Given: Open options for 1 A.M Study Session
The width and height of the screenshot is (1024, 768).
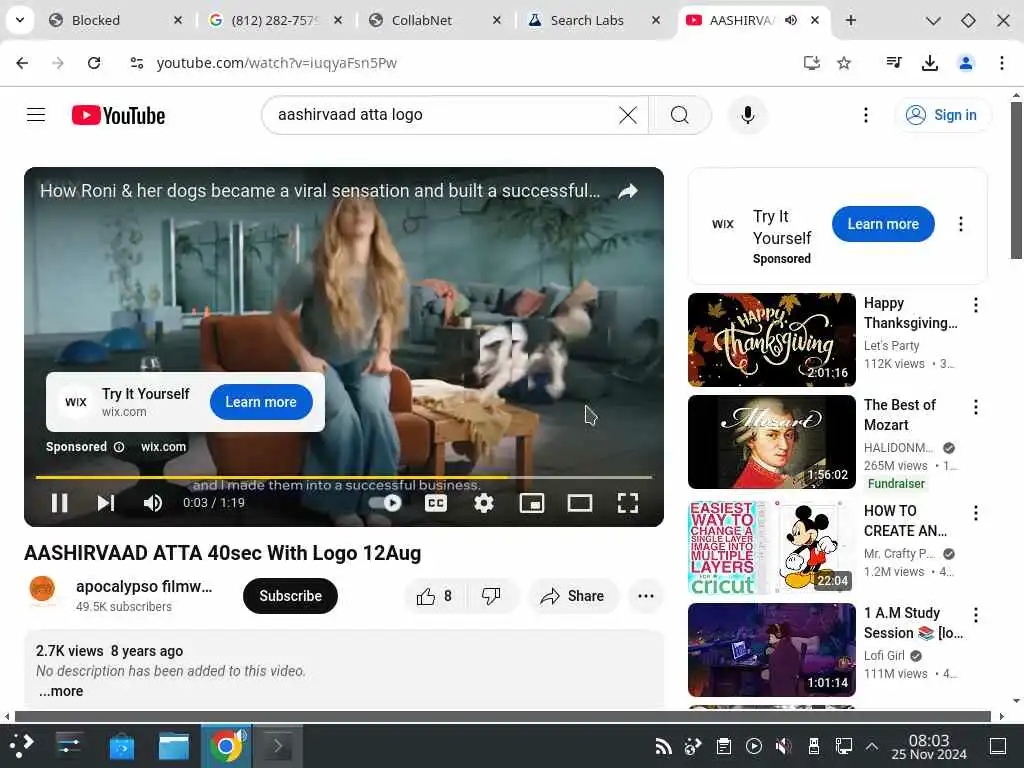Looking at the screenshot, I should [x=976, y=615].
